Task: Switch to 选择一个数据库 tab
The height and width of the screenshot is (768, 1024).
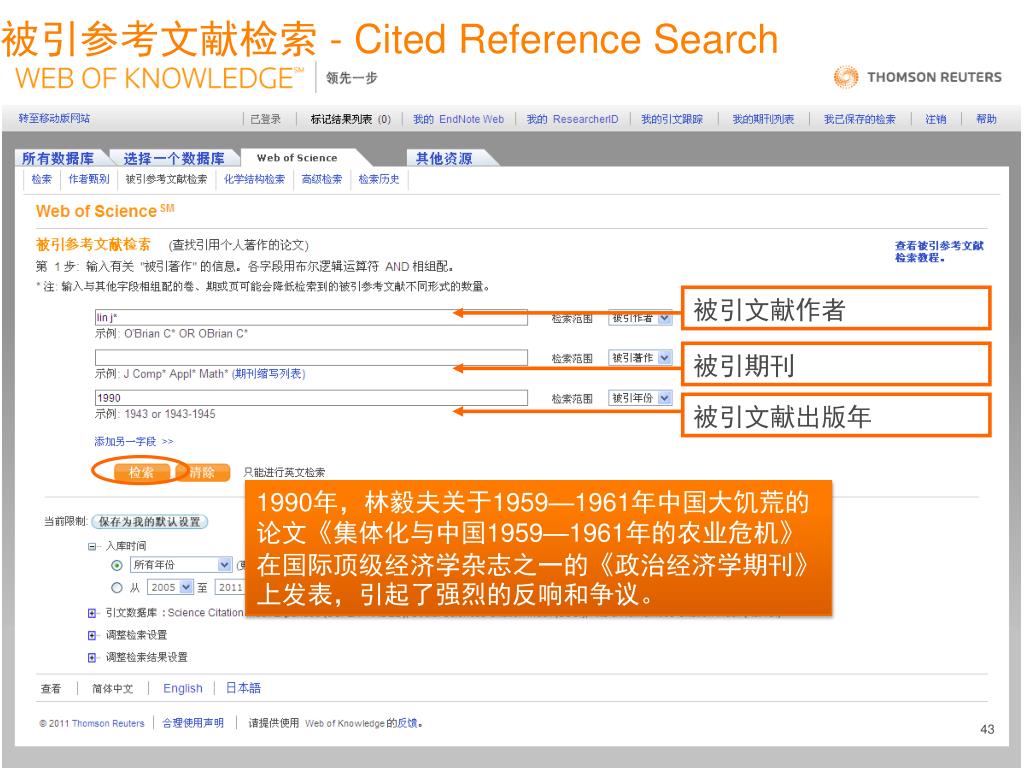Action: [174, 159]
